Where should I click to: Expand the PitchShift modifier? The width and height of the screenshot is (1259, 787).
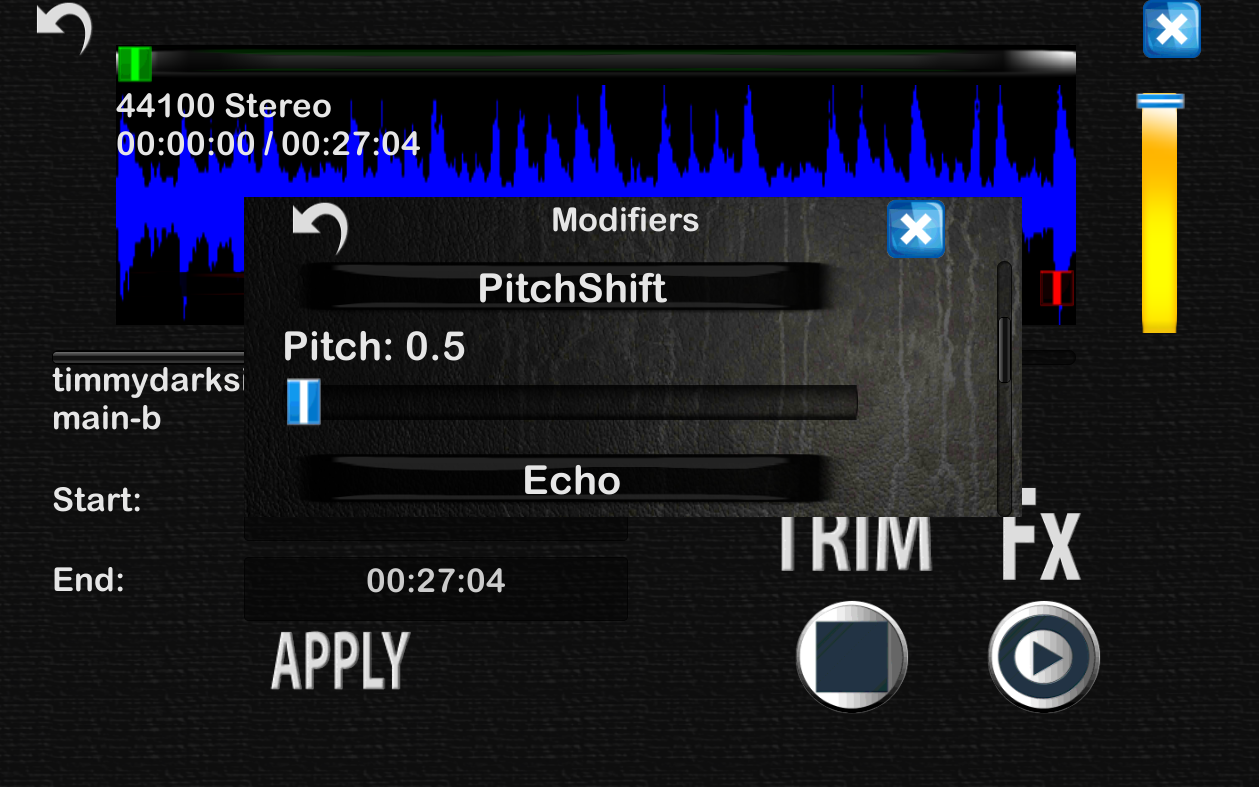pyautogui.click(x=572, y=288)
